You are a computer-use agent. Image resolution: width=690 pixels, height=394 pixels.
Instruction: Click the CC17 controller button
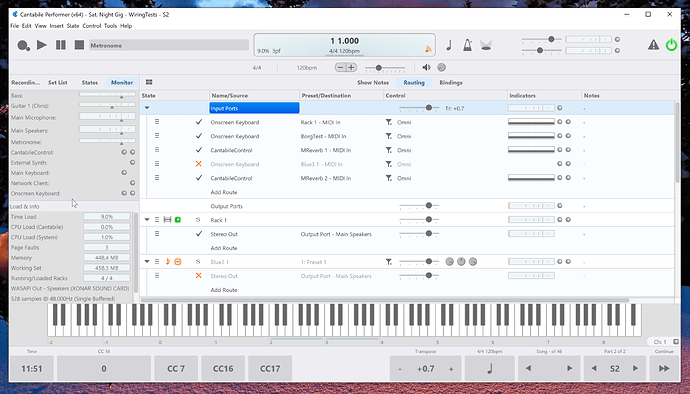[270, 368]
